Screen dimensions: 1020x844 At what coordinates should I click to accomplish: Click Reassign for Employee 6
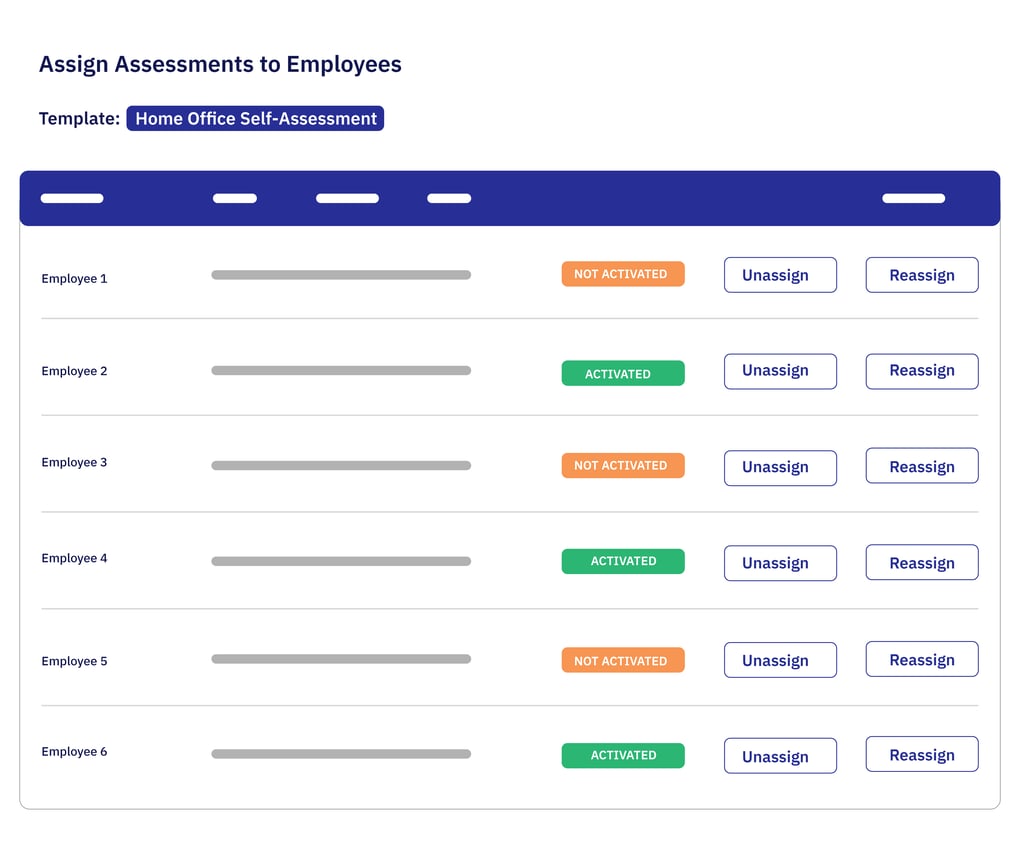(x=921, y=754)
